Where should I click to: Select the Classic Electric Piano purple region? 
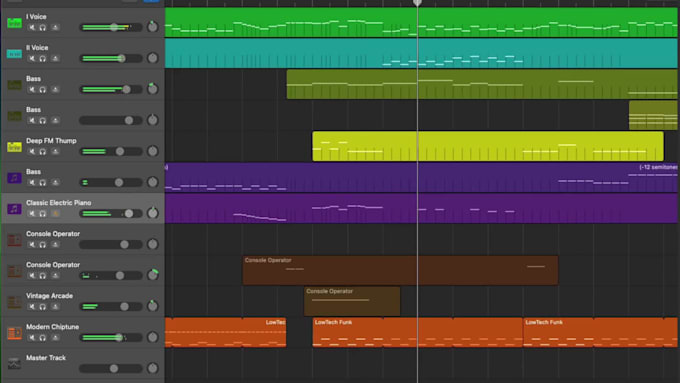point(421,208)
